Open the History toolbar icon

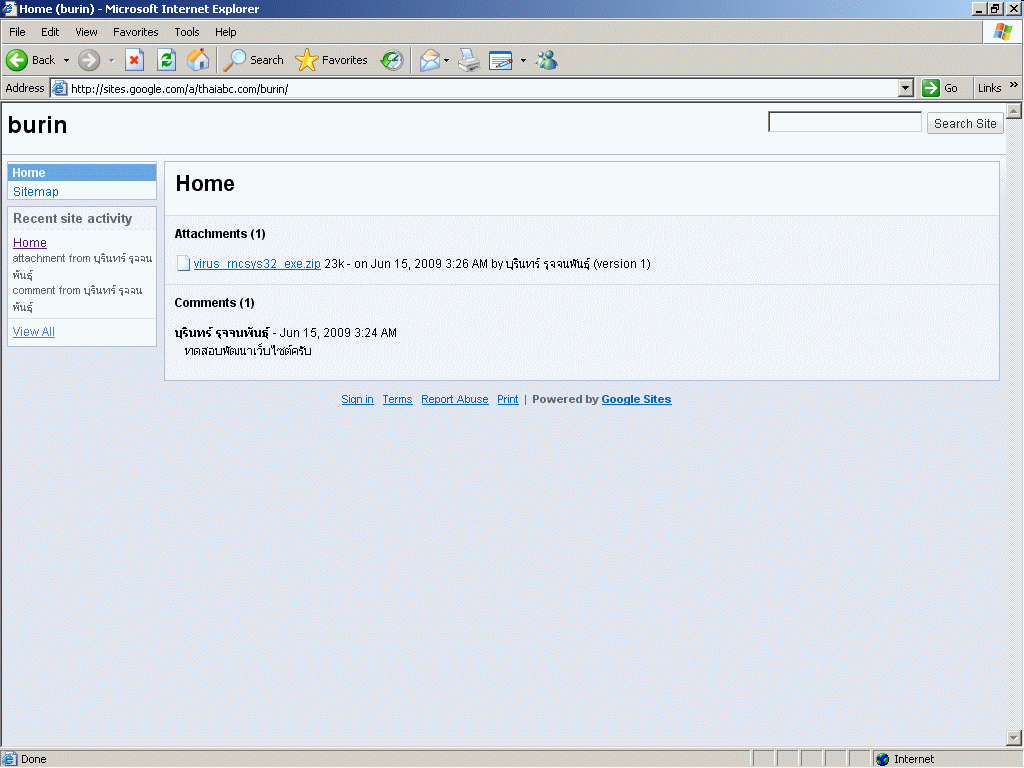[392, 60]
